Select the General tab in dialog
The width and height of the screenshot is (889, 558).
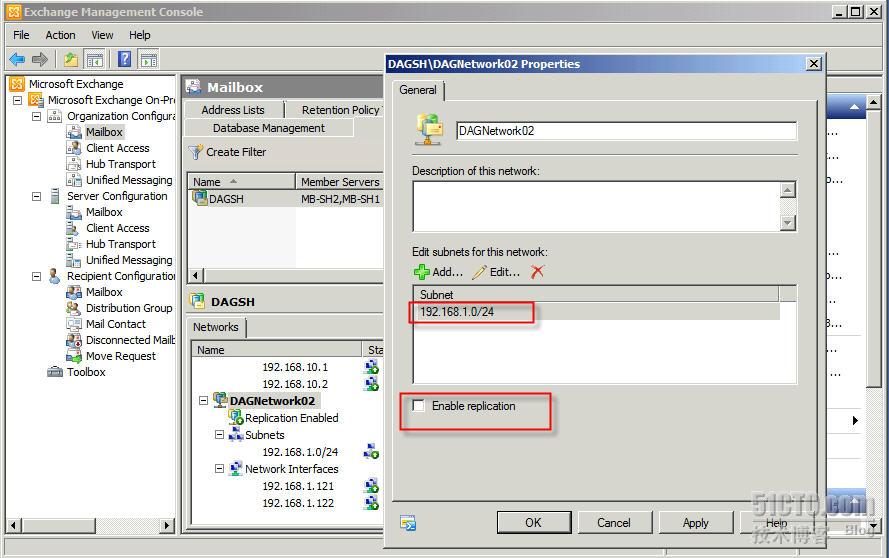click(x=418, y=90)
